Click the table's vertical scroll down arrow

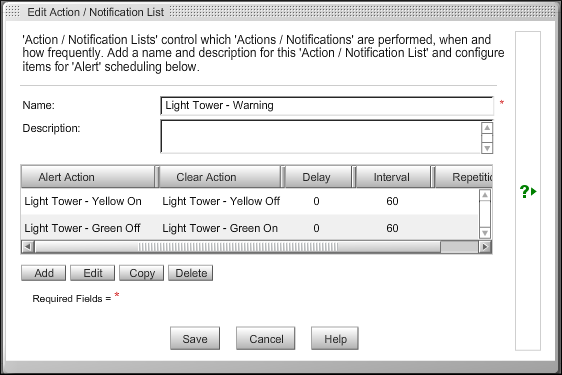485,233
